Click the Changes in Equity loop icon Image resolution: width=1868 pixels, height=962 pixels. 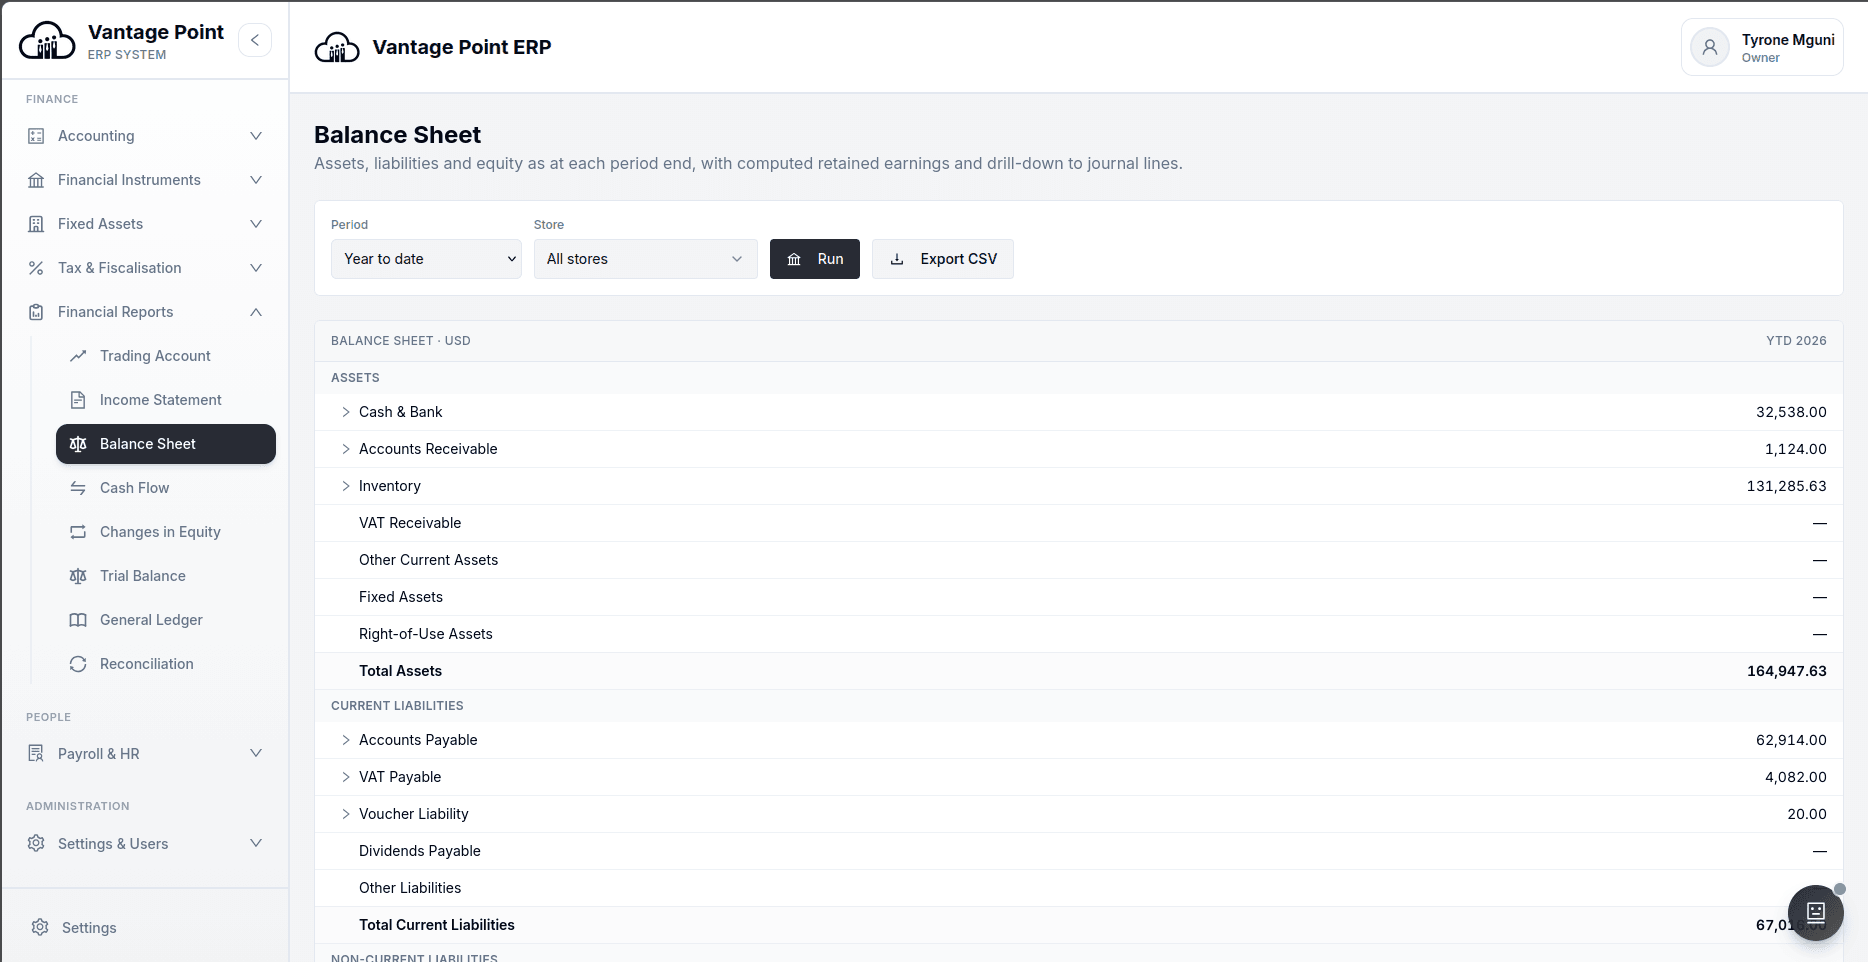coord(78,532)
